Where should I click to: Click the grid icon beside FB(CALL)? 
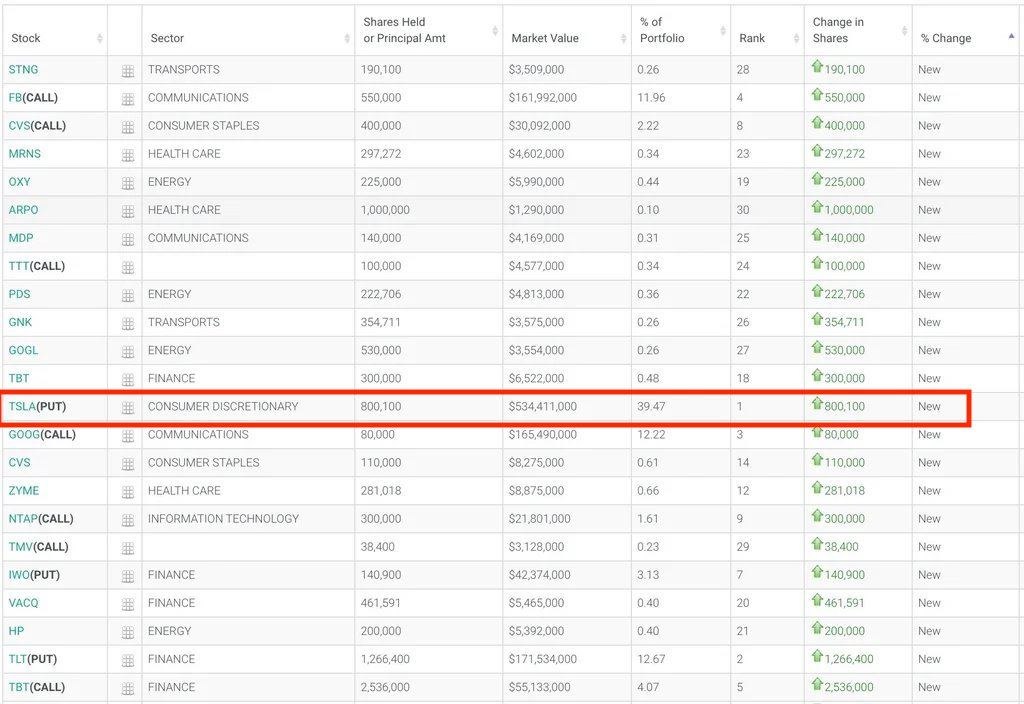[x=128, y=99]
